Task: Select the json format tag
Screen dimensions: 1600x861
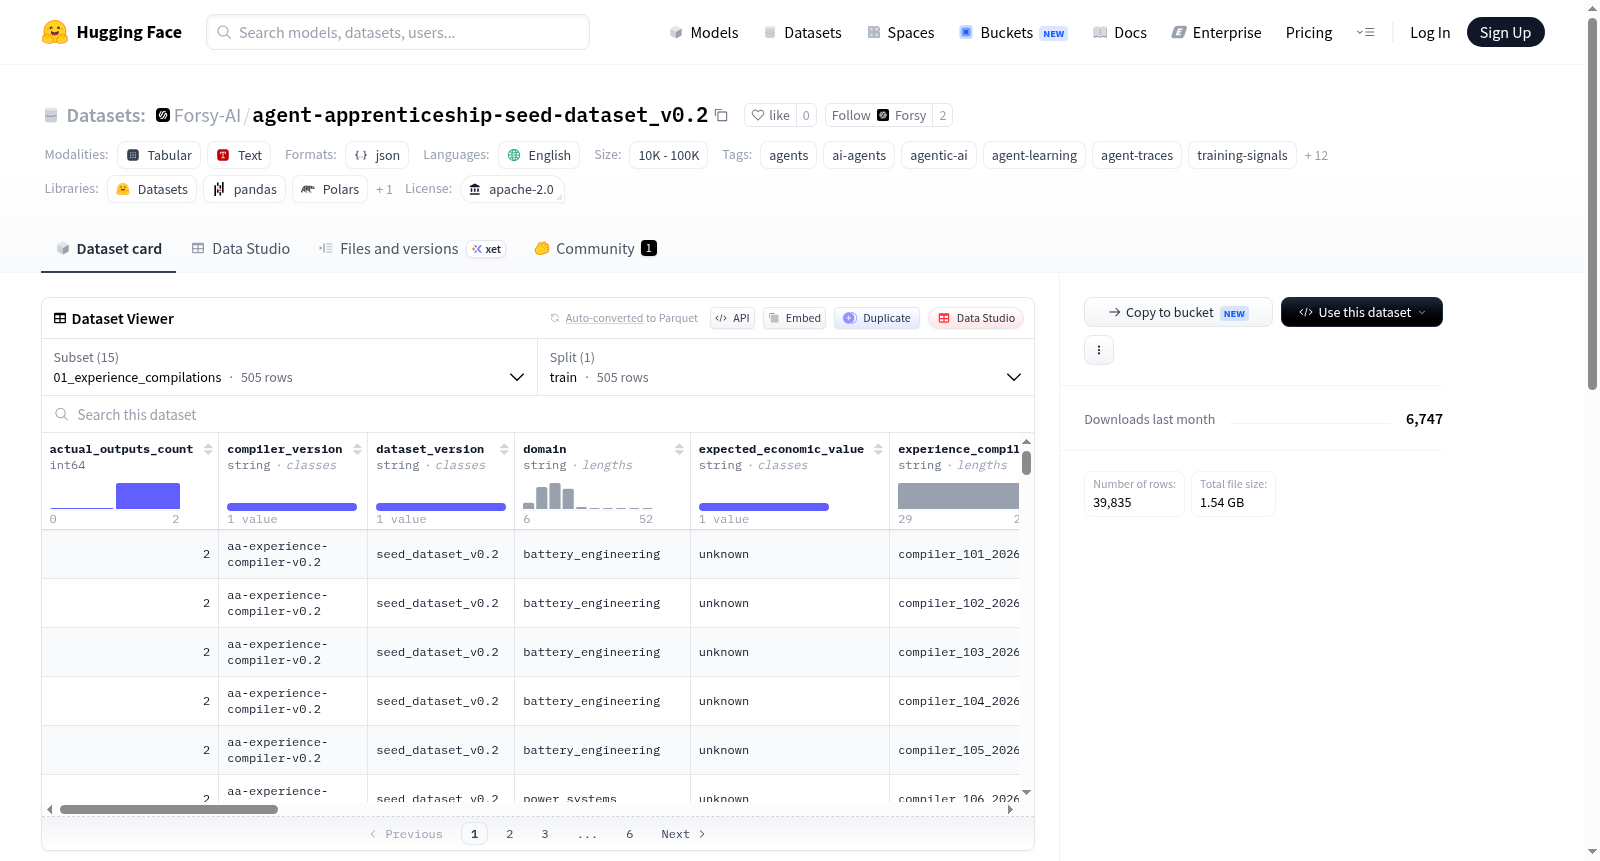Action: pyautogui.click(x=377, y=155)
